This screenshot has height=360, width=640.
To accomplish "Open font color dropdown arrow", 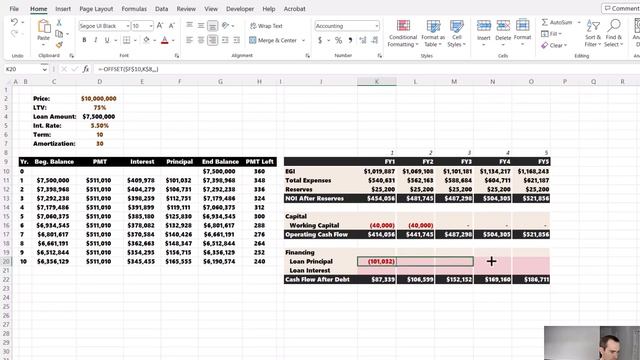I will [x=173, y=40].
